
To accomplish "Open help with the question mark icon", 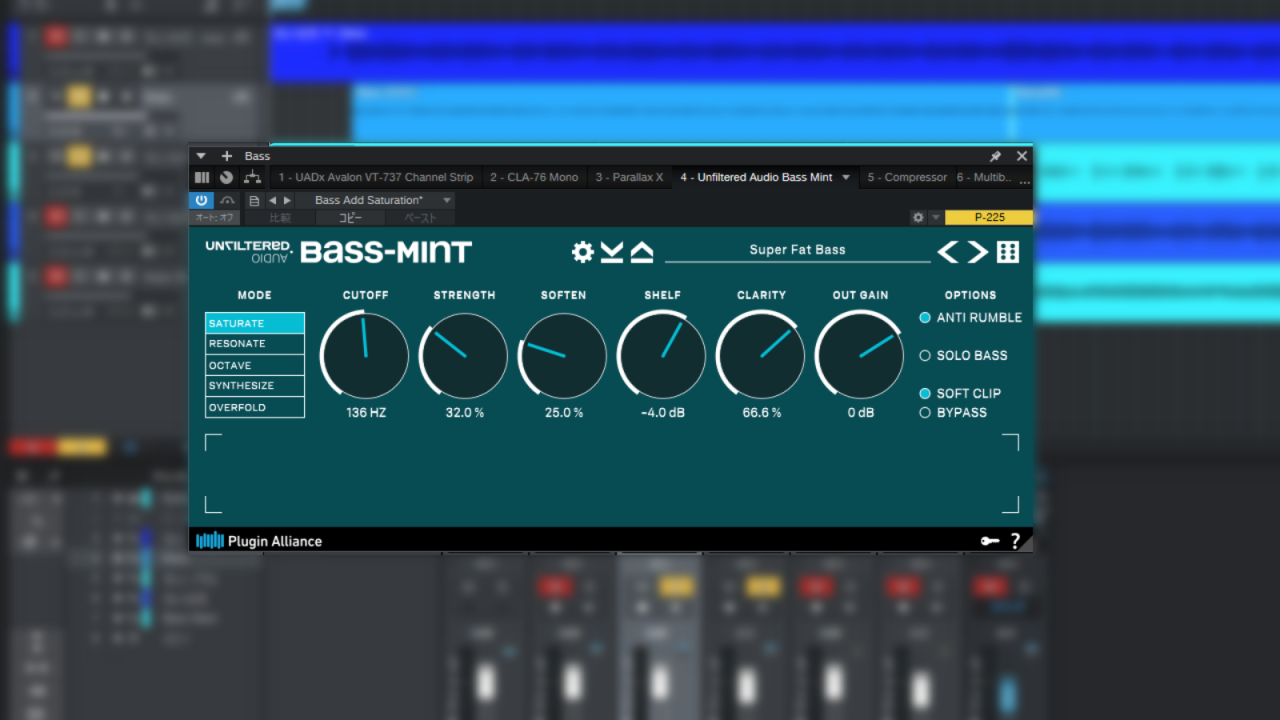I will coord(1016,541).
